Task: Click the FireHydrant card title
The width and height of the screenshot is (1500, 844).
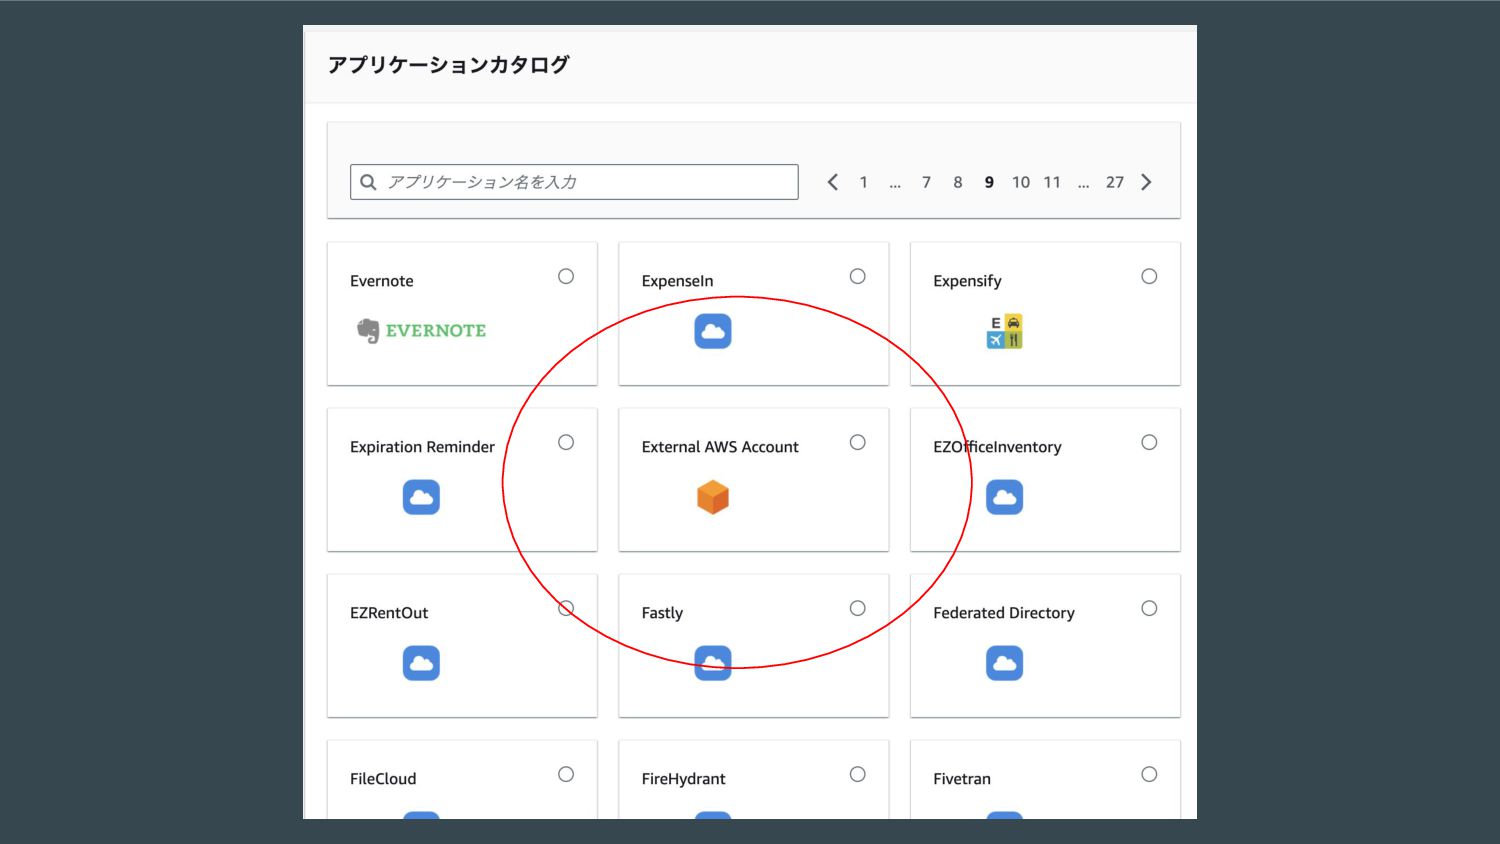Action: (x=684, y=779)
